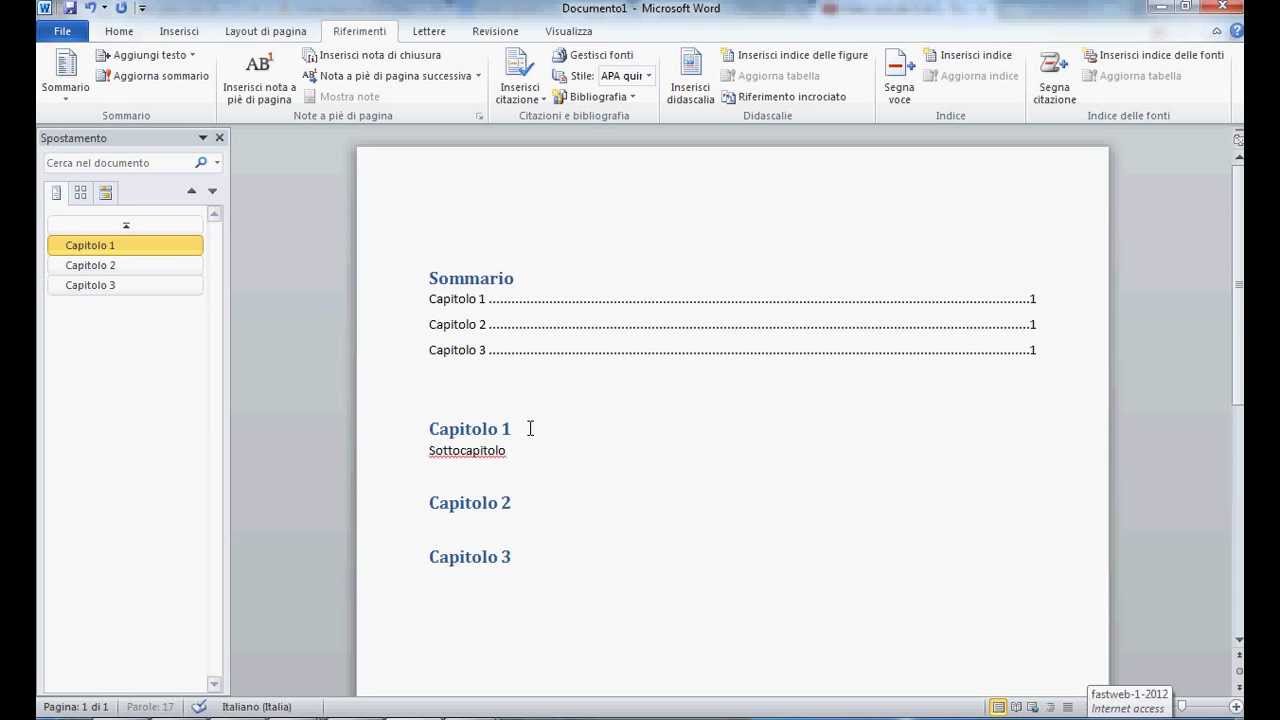Open Inserisci citazione menu

tap(520, 77)
